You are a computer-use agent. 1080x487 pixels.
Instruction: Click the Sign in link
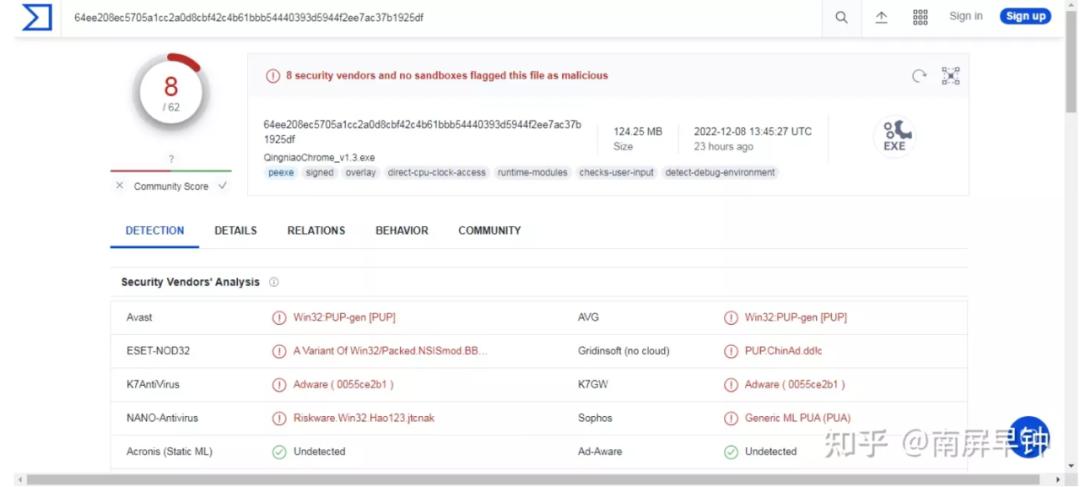[966, 16]
